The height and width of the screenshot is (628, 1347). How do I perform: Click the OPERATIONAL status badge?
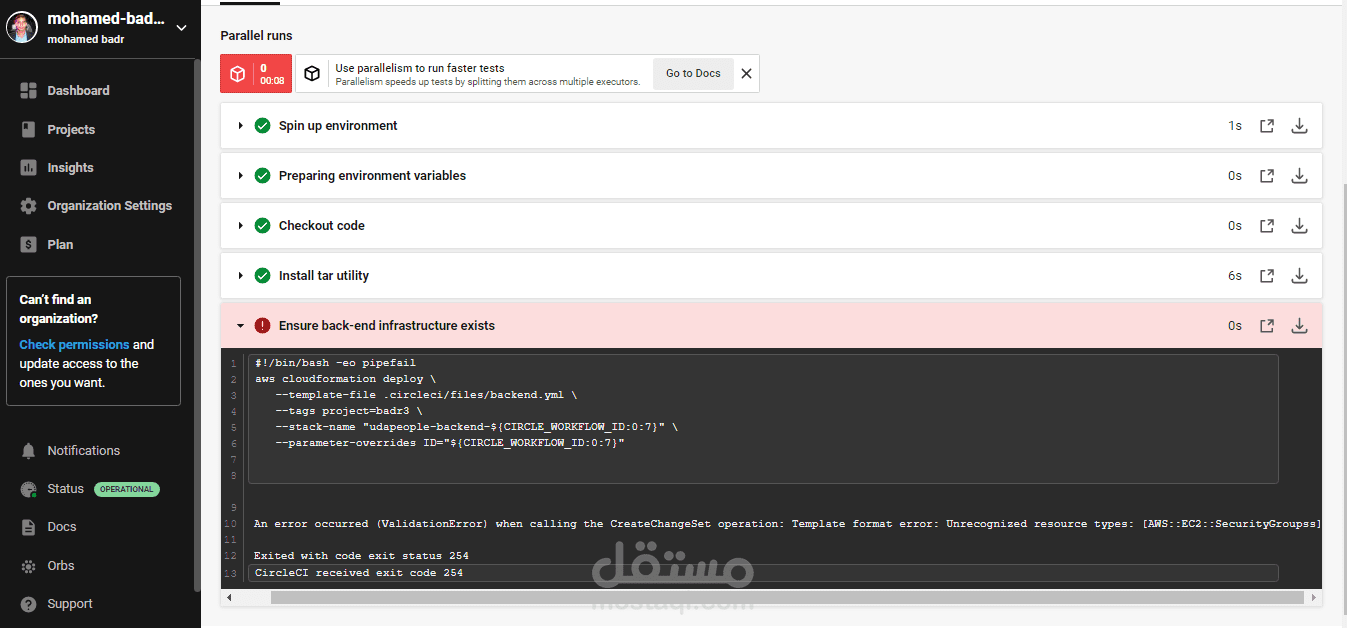tap(127, 490)
